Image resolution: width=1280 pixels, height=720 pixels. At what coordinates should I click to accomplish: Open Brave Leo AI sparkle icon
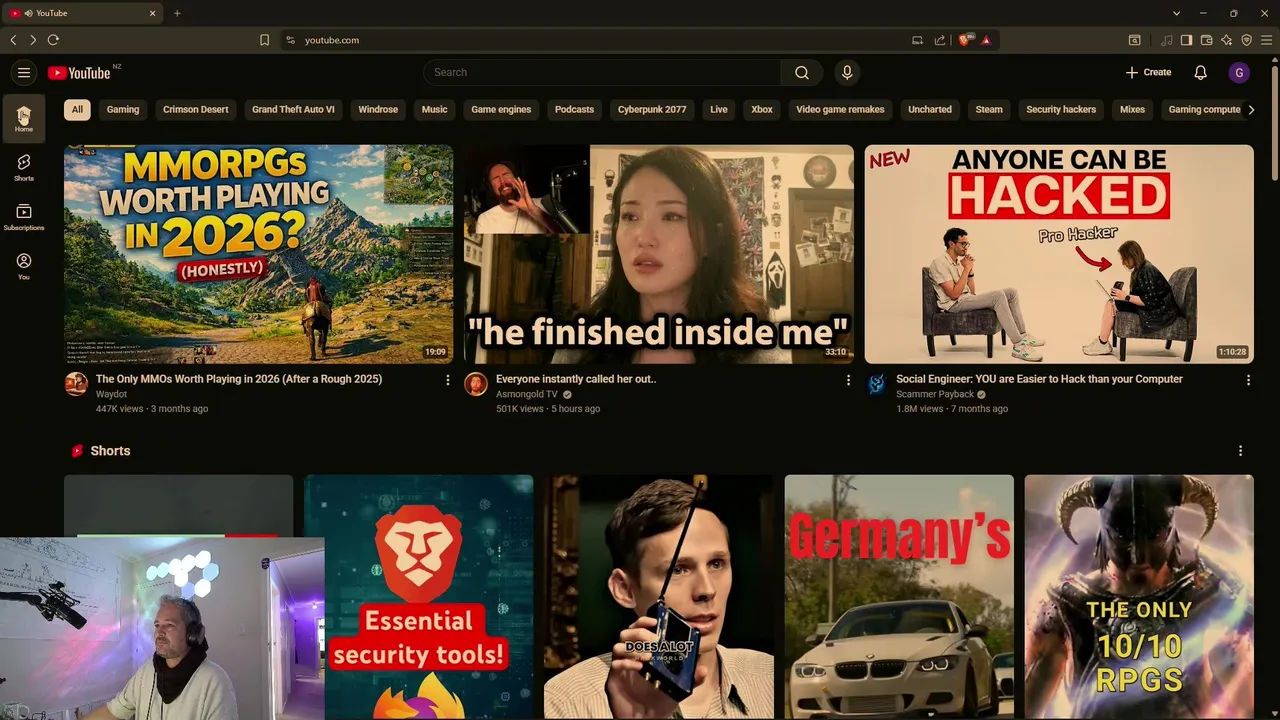(x=1226, y=40)
